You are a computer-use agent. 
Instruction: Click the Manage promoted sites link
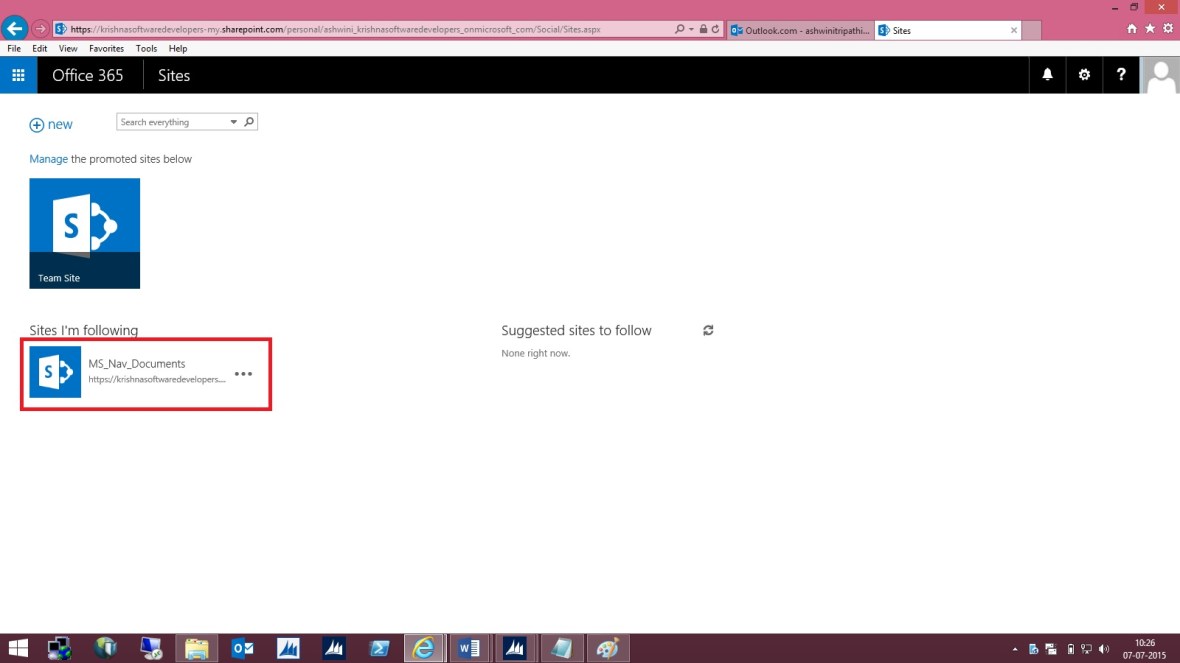(48, 158)
